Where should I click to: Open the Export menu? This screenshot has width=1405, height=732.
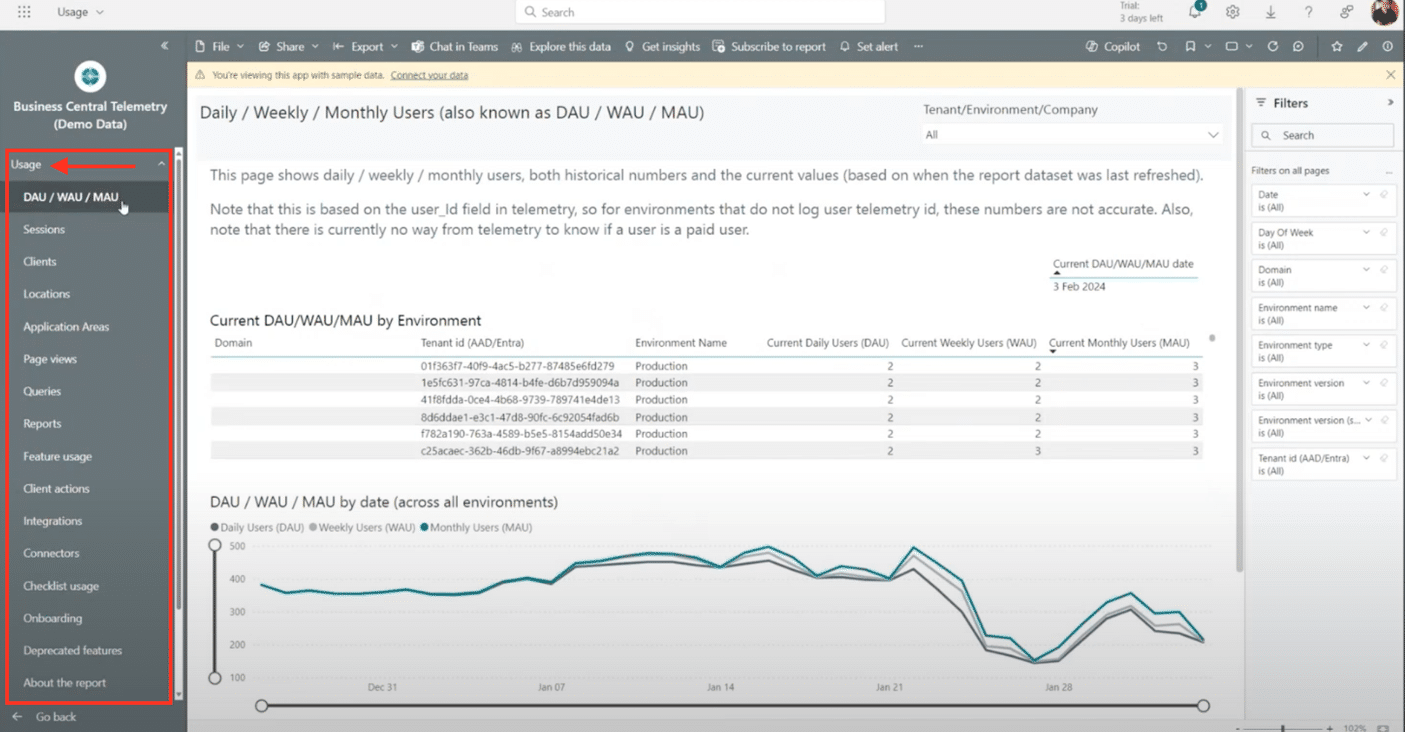pyautogui.click(x=365, y=46)
